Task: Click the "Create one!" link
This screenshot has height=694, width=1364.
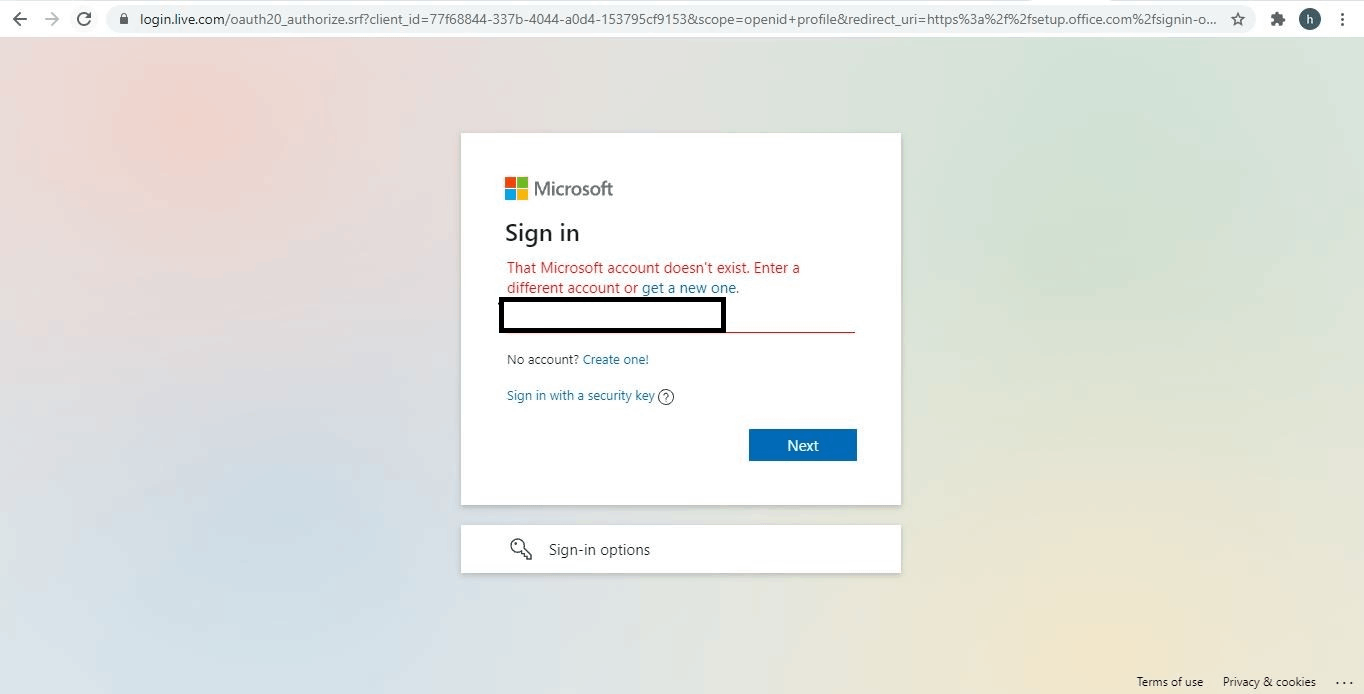Action: 616,360
